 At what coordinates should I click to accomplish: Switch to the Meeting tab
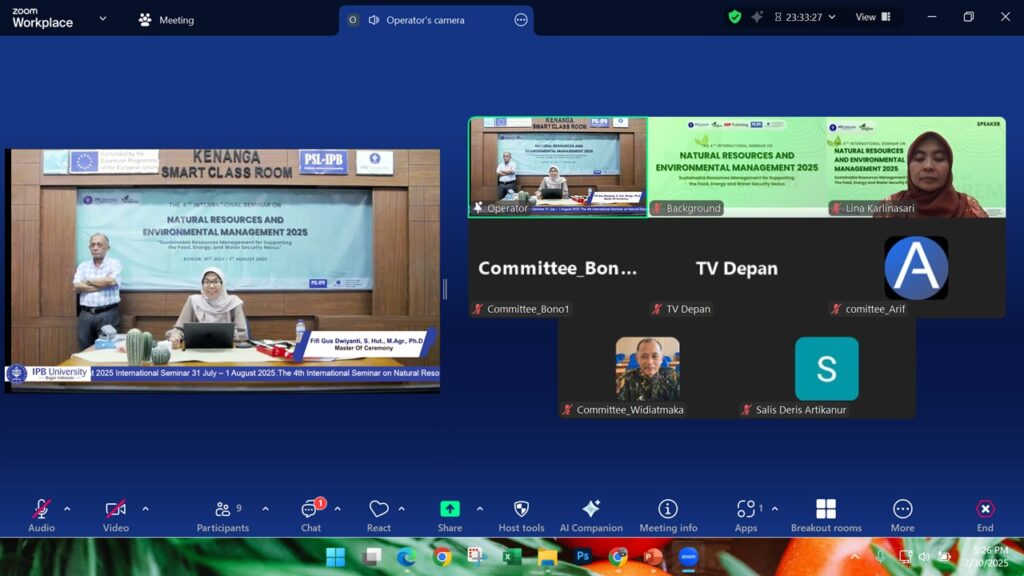pyautogui.click(x=166, y=20)
